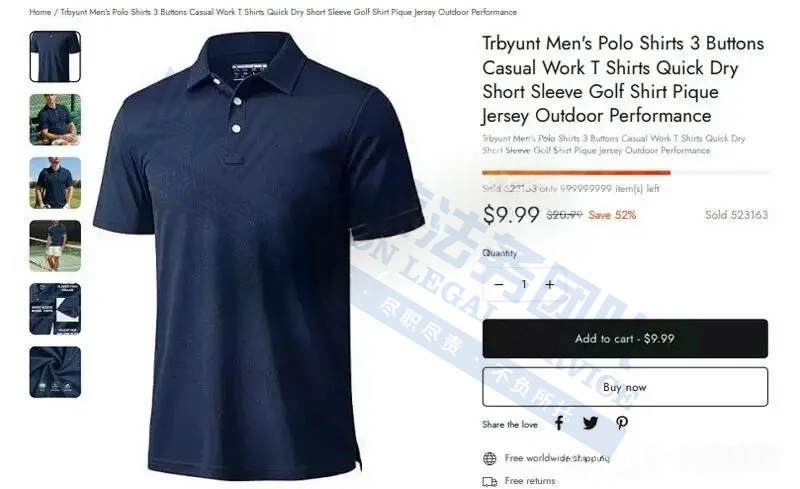Share product on Twitter icon
Screen dimensions: 800x489
590,423
